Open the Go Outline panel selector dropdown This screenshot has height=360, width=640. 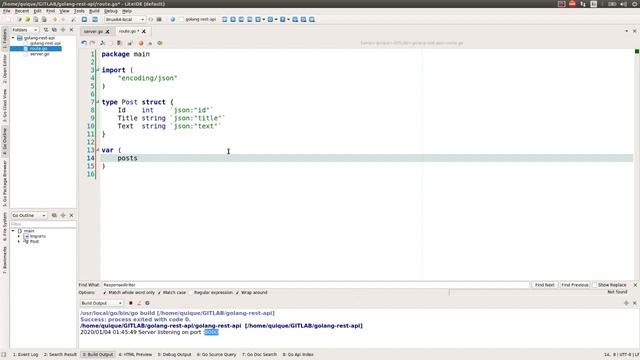pos(29,215)
